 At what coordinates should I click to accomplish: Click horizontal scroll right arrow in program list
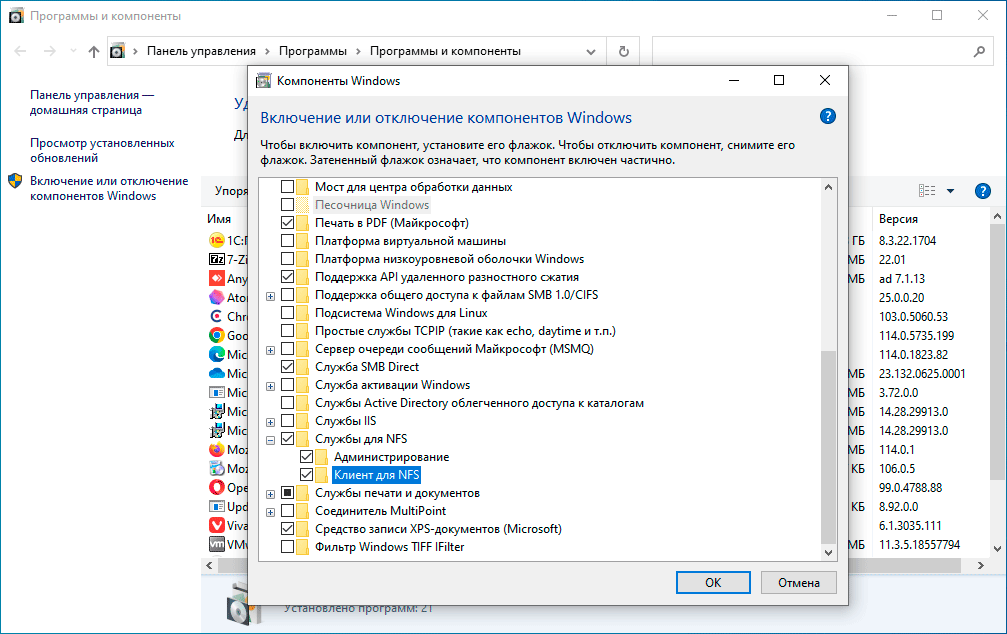click(x=980, y=565)
